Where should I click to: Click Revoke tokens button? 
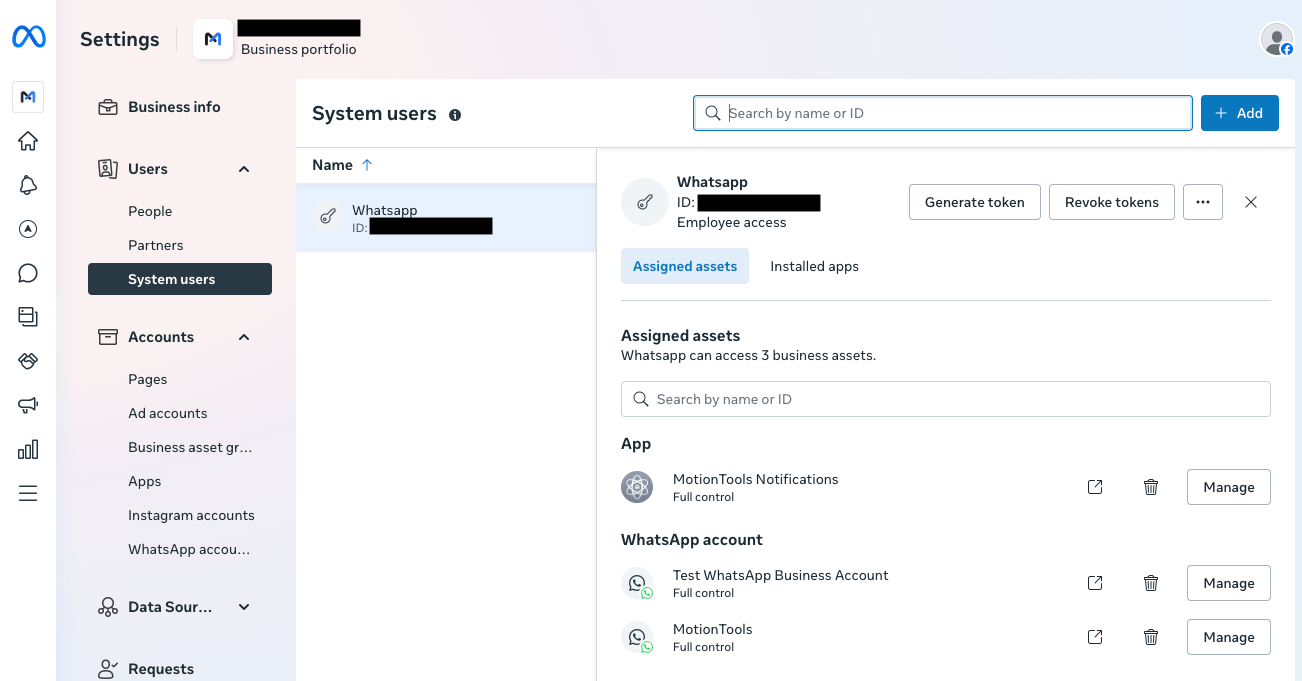(1112, 202)
